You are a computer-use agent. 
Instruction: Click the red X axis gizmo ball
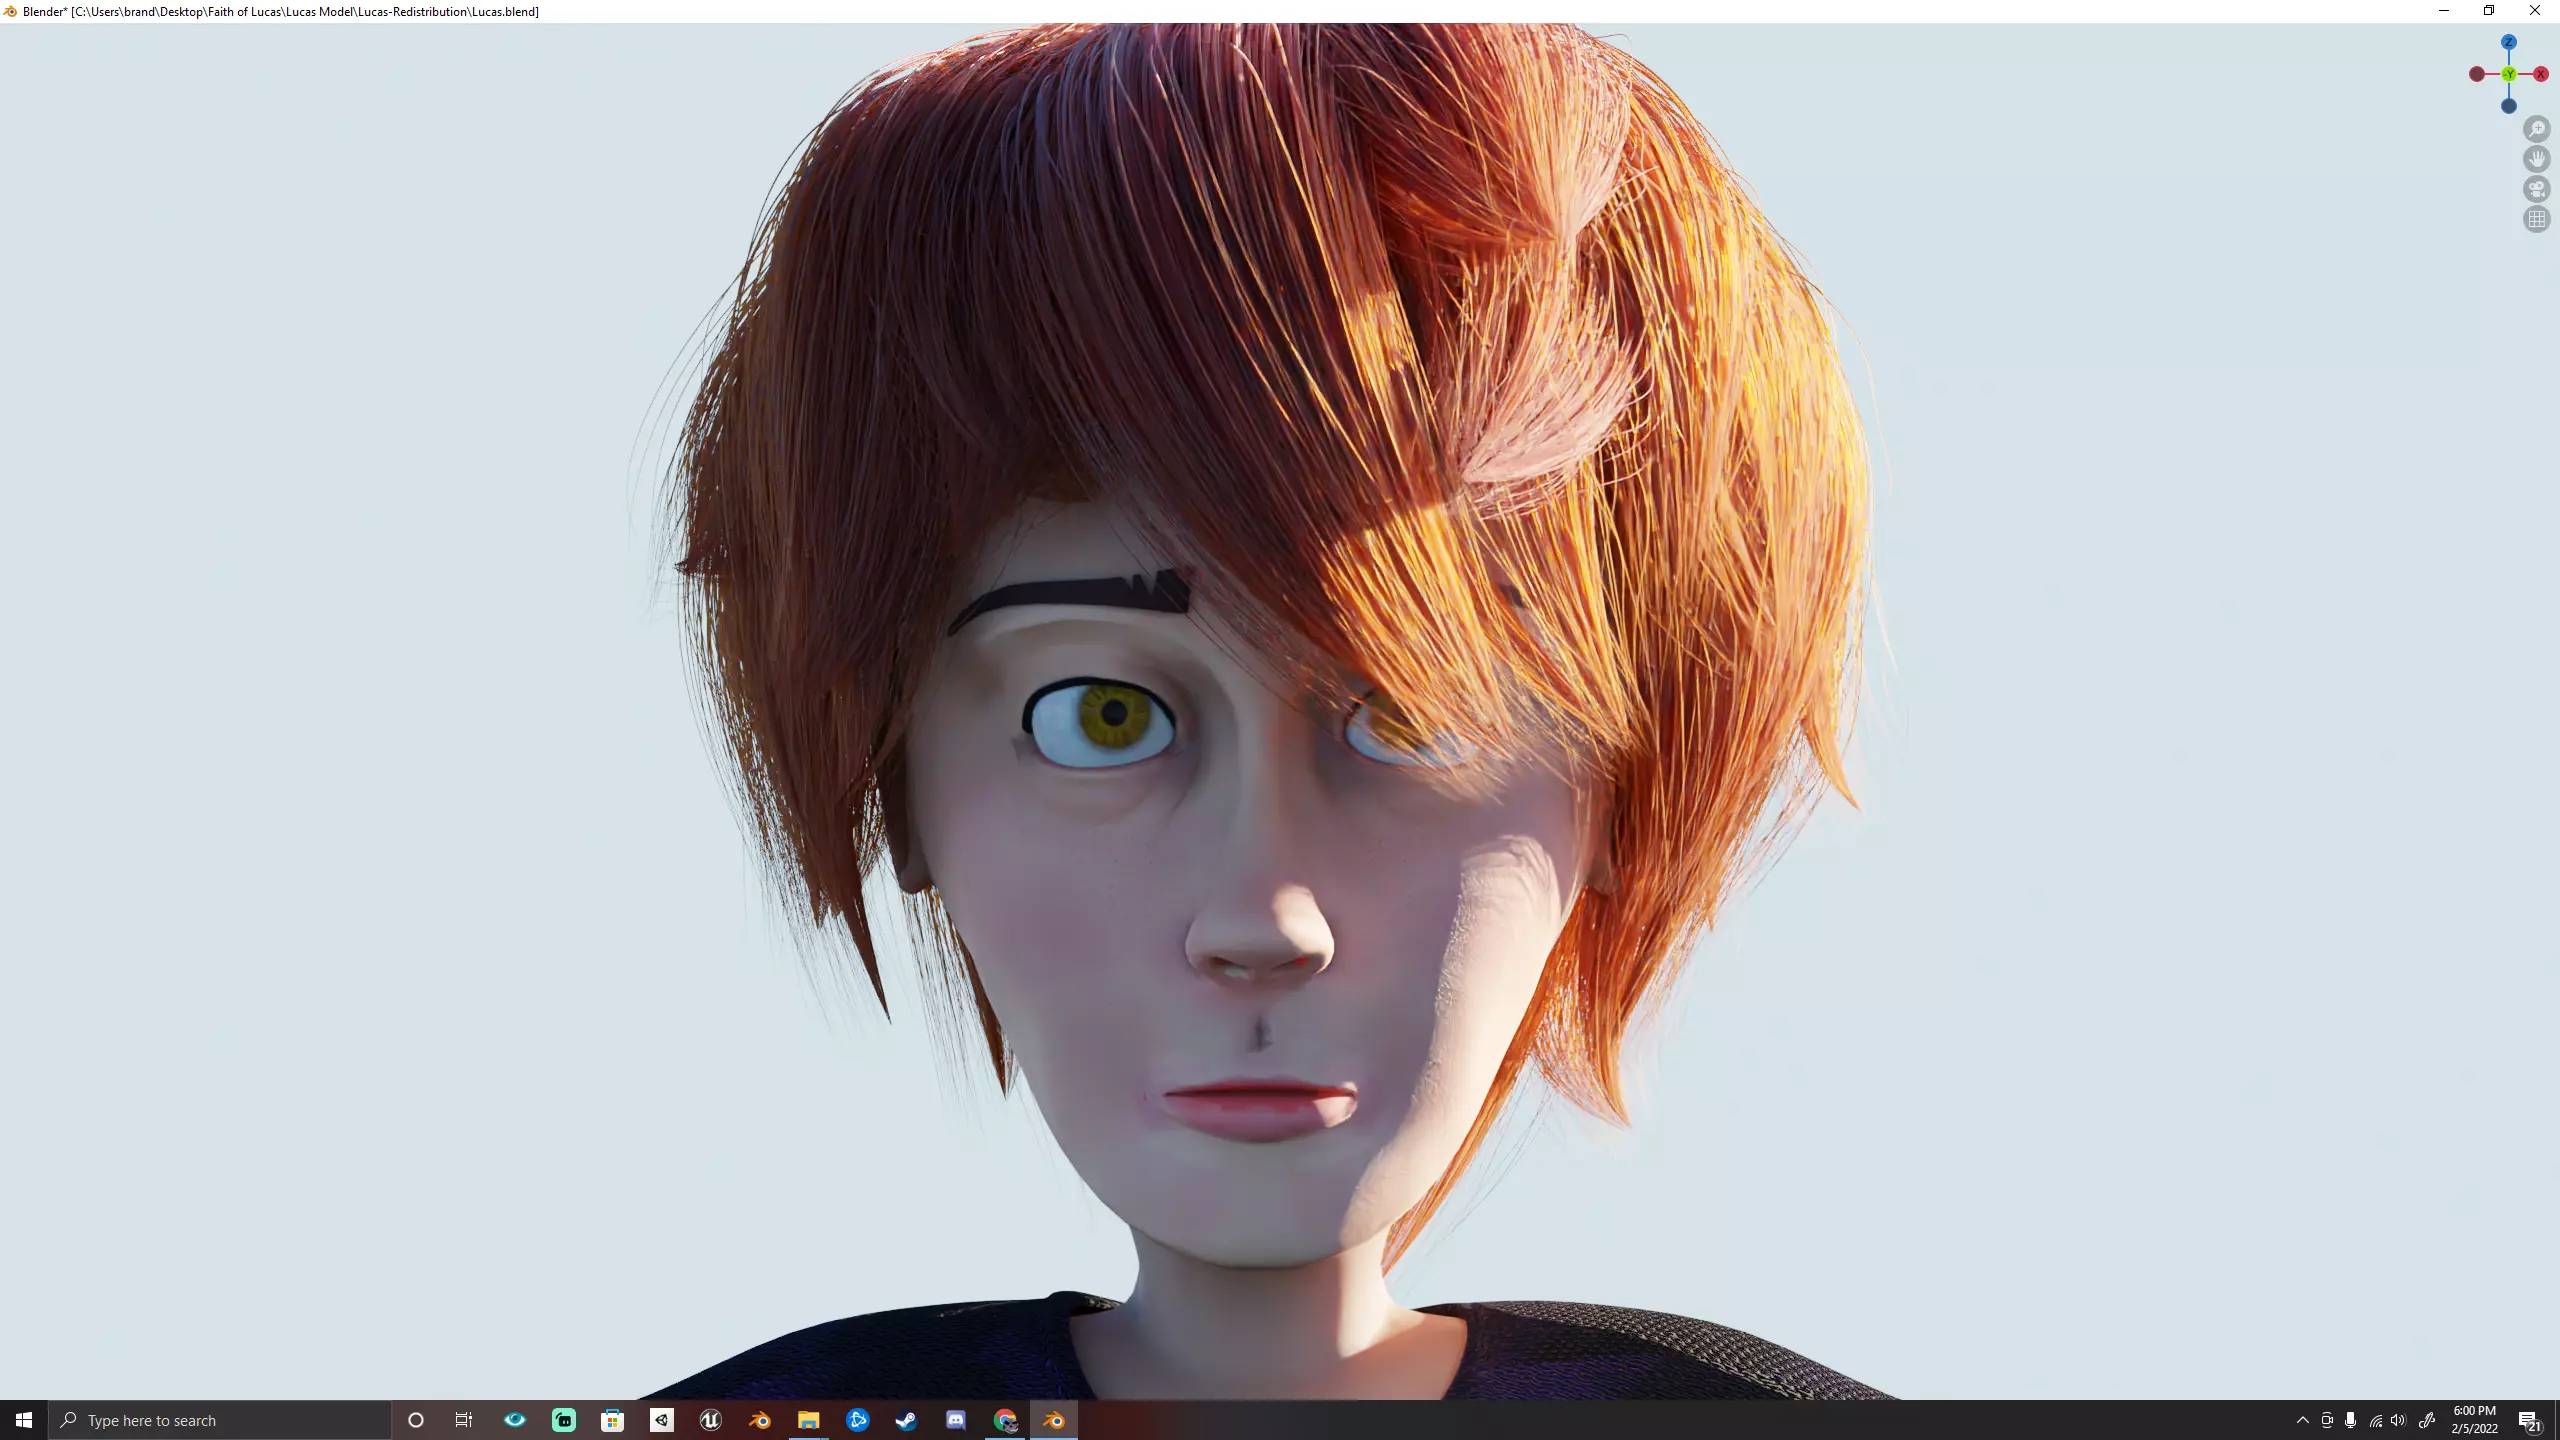click(2540, 74)
